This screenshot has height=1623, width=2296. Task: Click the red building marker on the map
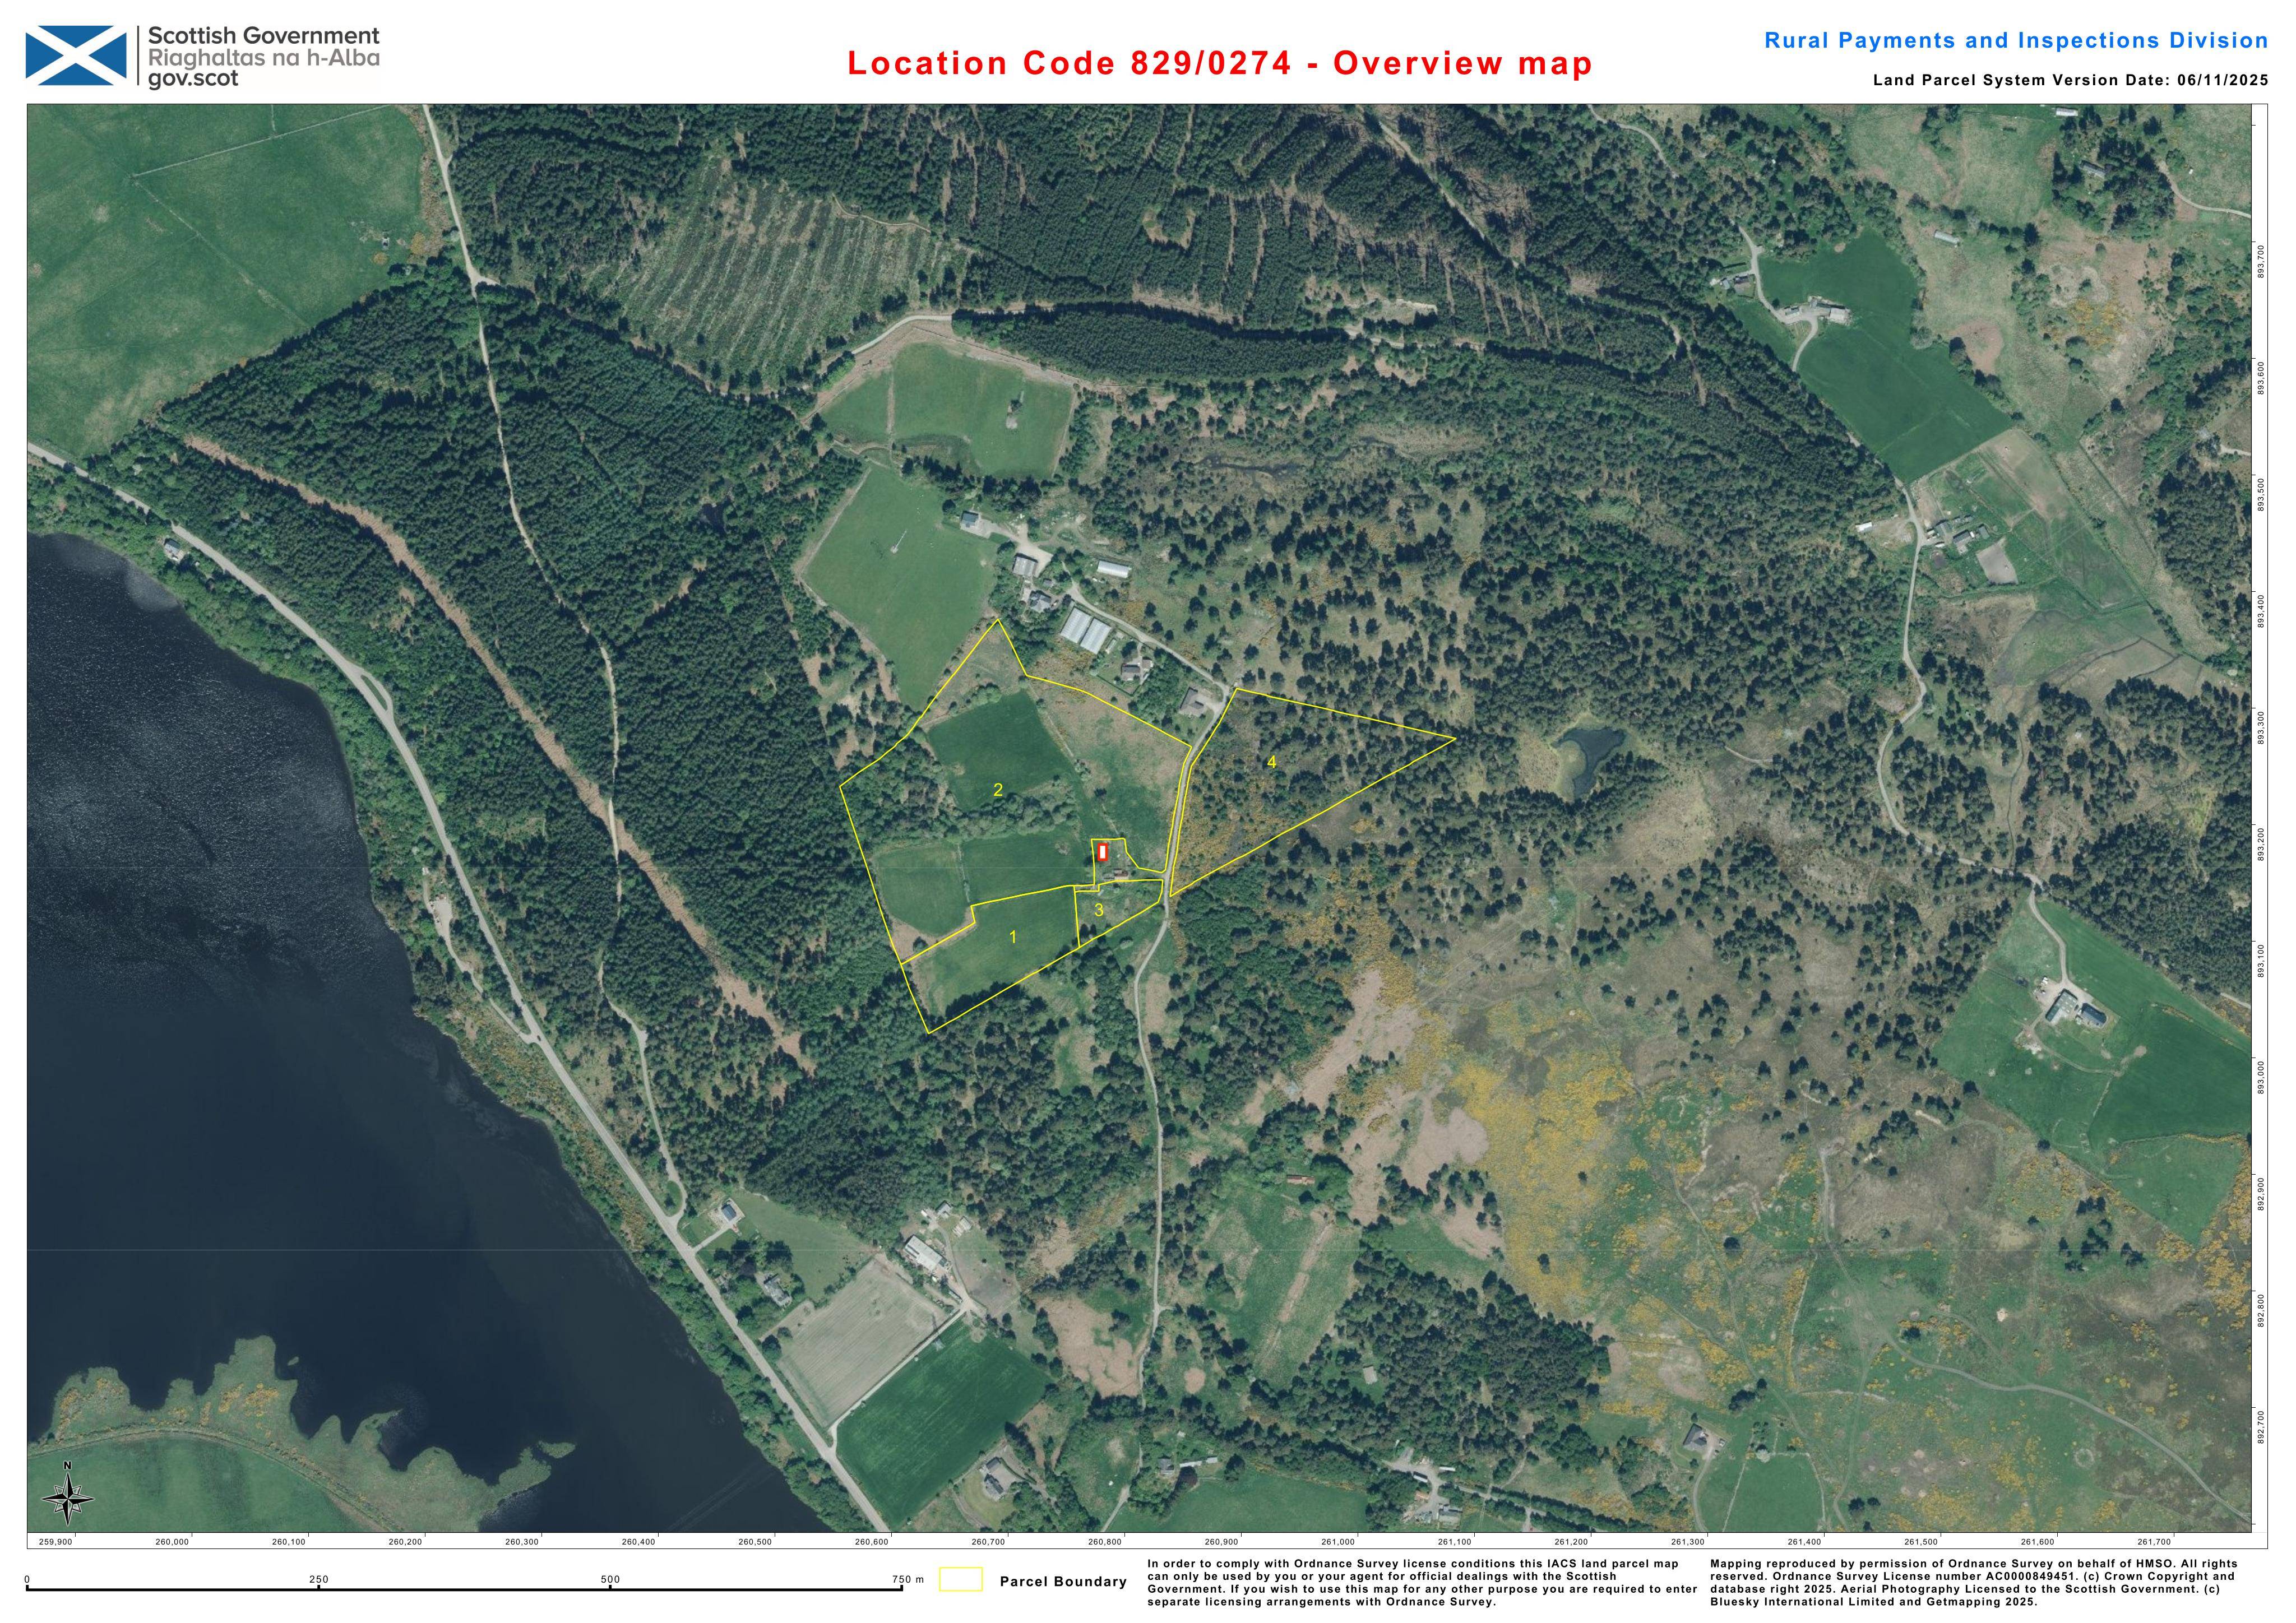point(1102,853)
